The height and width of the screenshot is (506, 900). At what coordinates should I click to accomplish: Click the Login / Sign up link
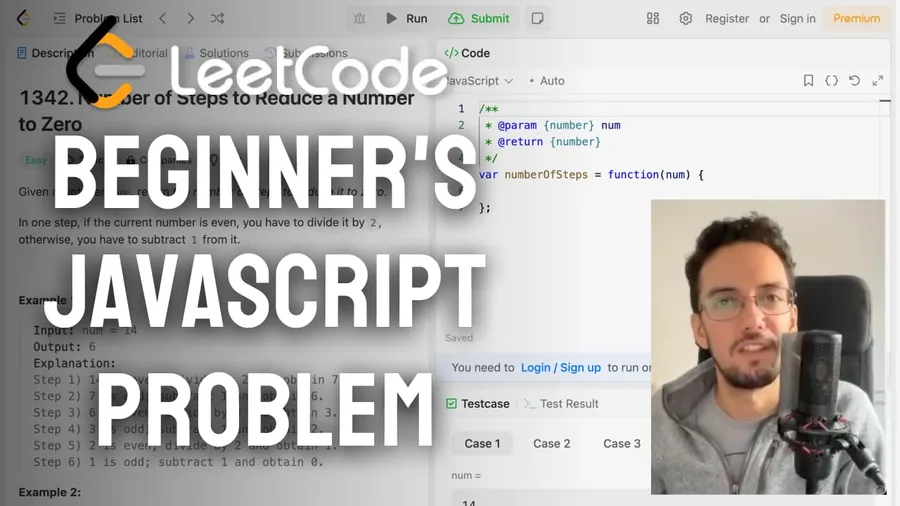(x=561, y=367)
